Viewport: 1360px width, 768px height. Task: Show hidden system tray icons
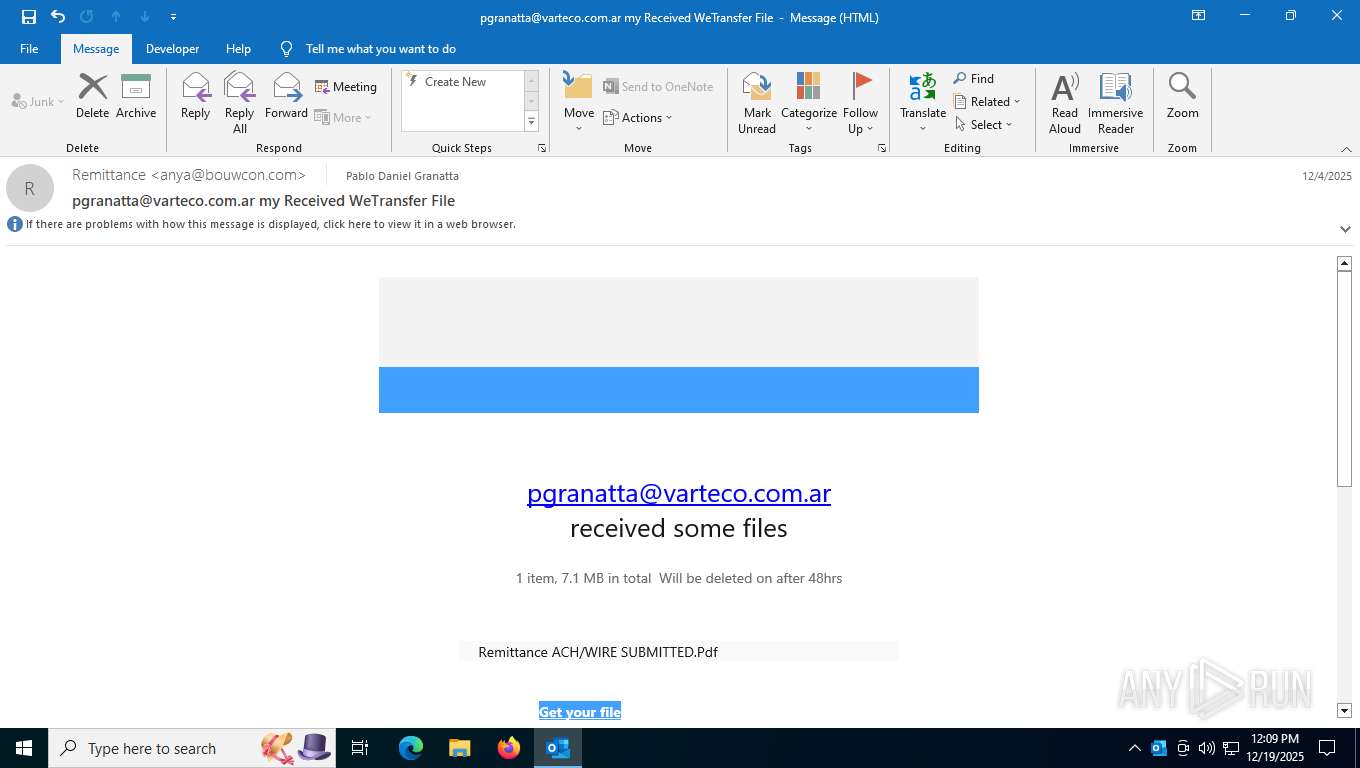[1134, 748]
